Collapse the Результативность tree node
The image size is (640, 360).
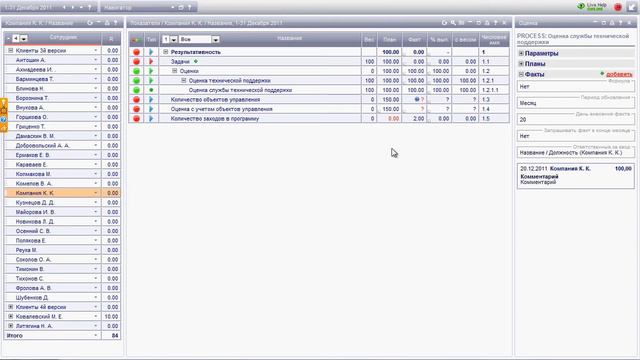click(x=166, y=52)
